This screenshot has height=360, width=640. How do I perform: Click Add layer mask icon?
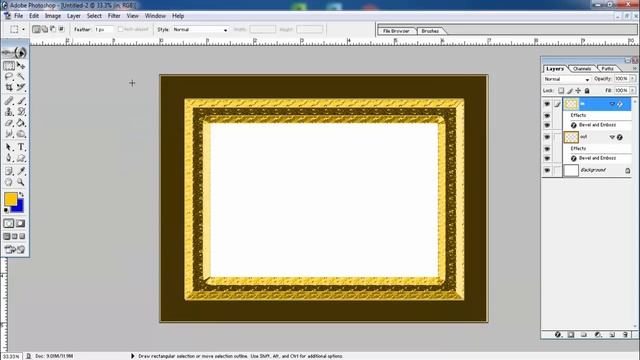click(571, 335)
